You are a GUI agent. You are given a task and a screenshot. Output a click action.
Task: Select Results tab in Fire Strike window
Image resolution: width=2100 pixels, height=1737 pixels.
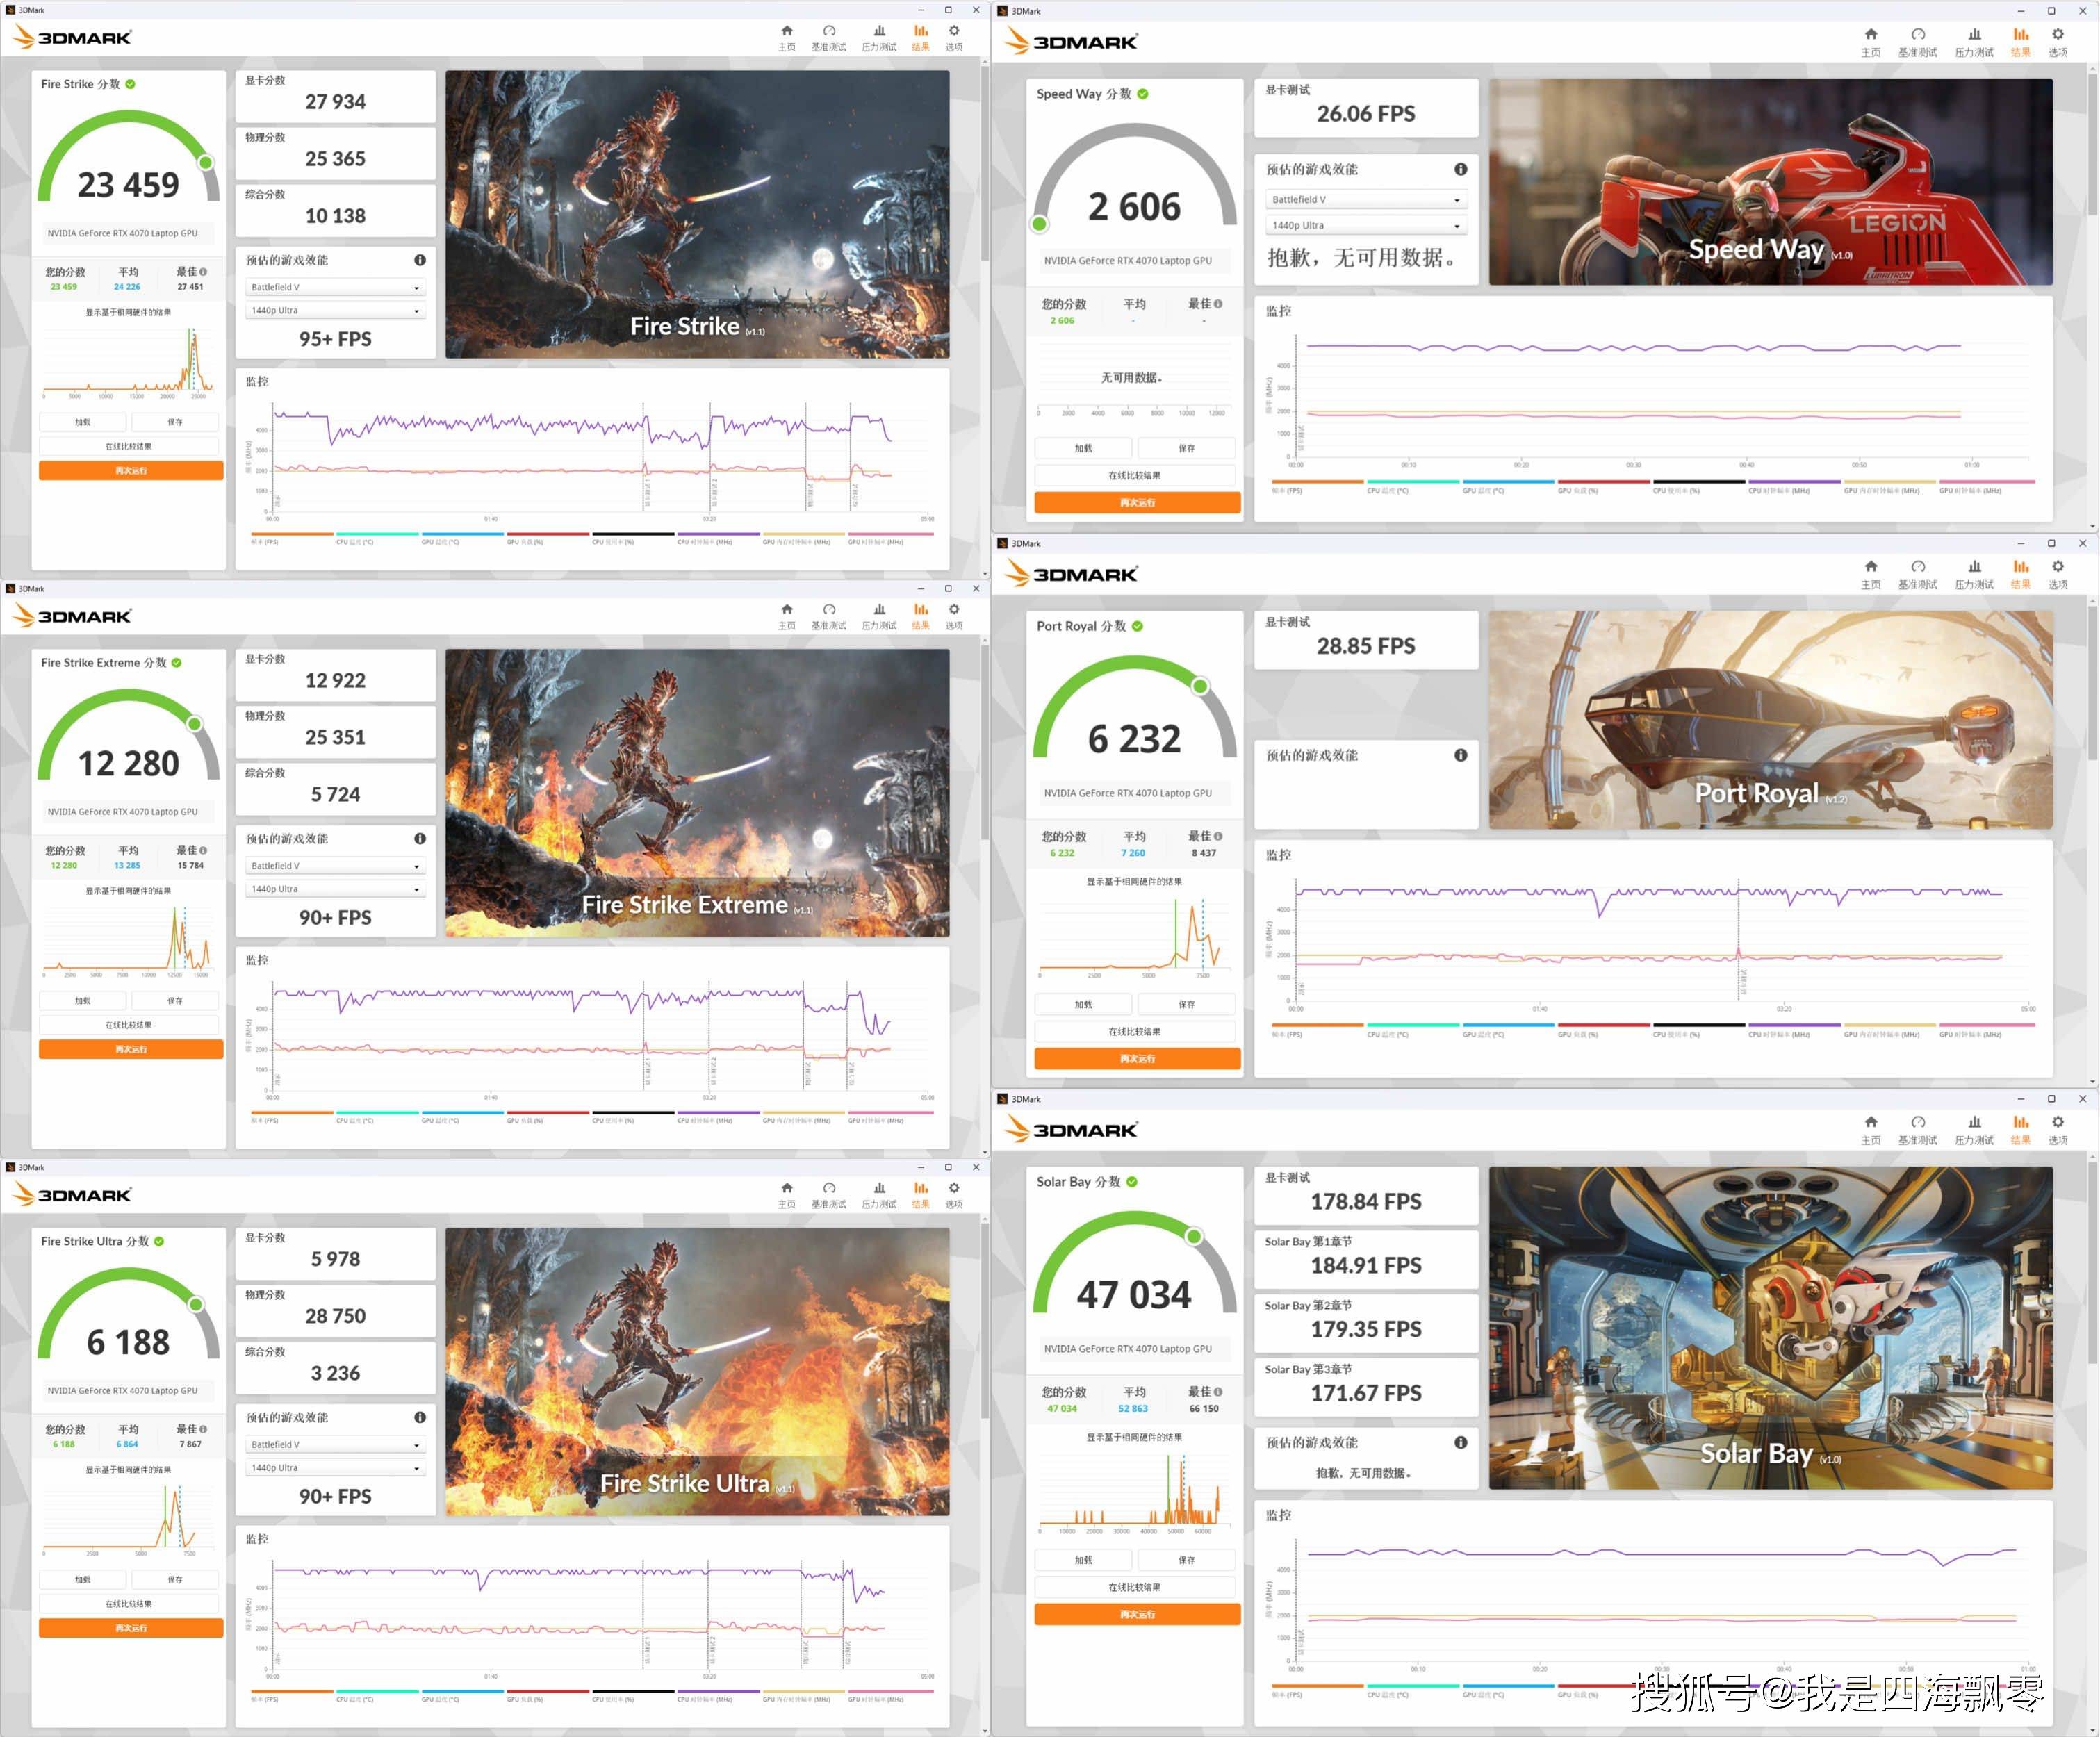(x=920, y=37)
